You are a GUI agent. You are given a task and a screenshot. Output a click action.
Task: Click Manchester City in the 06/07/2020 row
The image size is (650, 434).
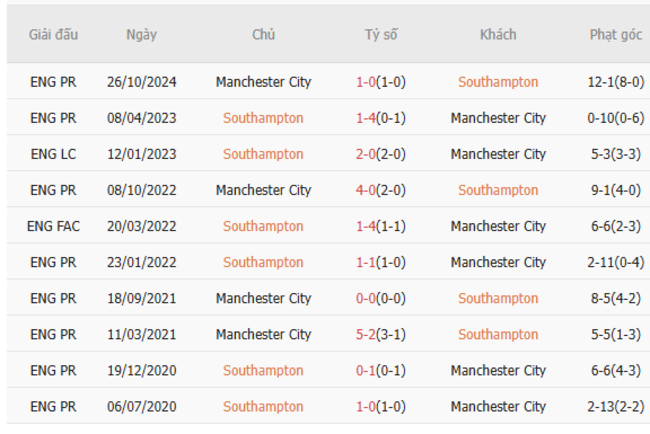click(497, 406)
